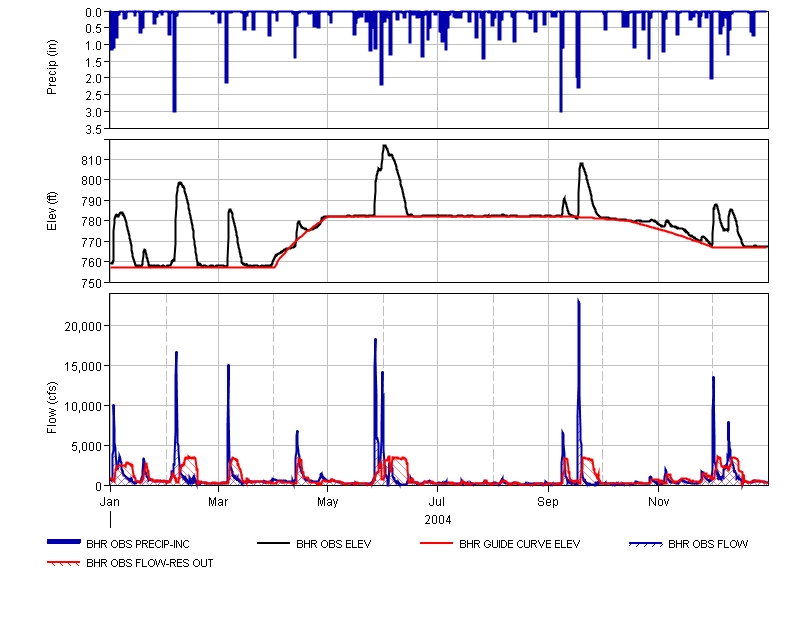Click the Nov label on the time axis

pos(659,502)
